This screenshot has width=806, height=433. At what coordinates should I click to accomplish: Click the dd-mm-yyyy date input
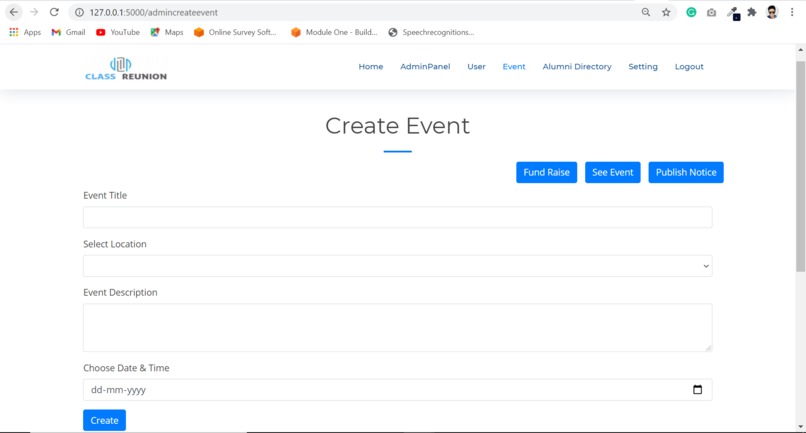pyautogui.click(x=397, y=389)
